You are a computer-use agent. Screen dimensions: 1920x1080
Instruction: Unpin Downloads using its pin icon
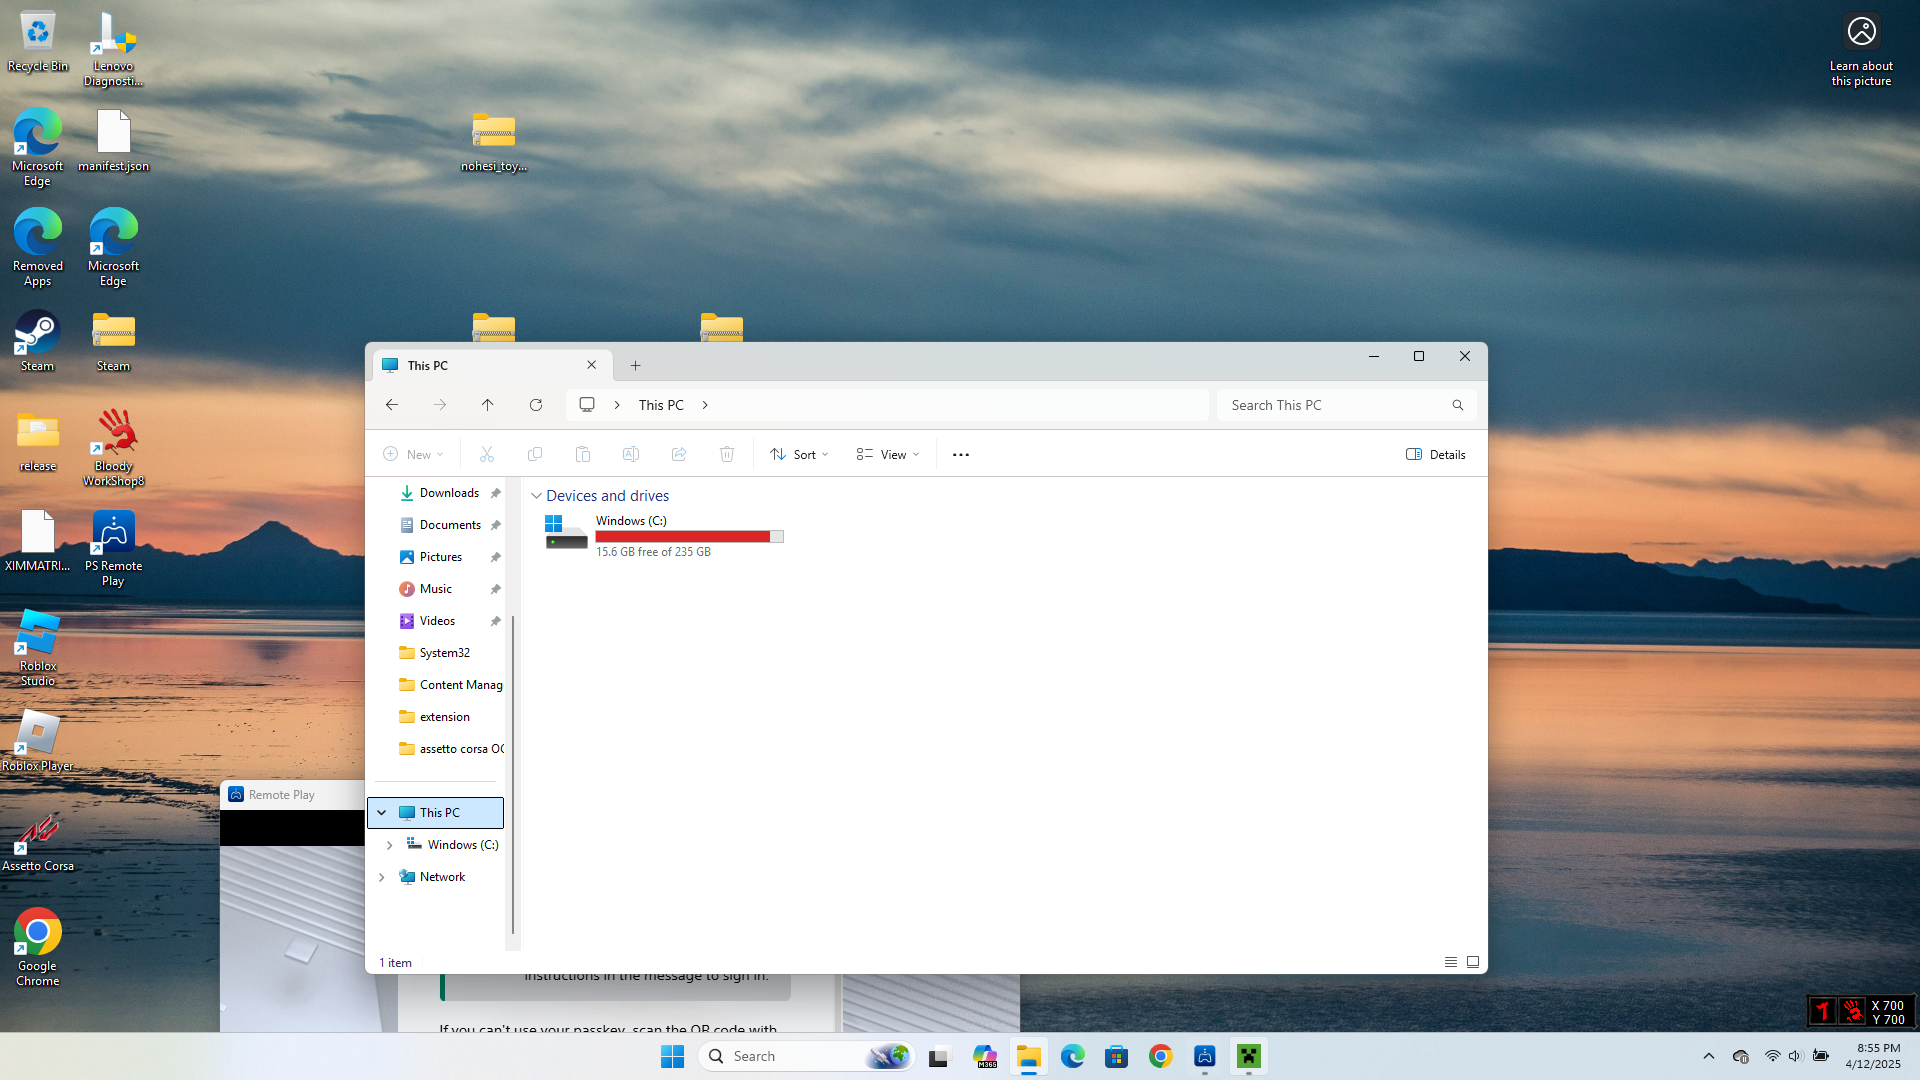click(x=496, y=493)
